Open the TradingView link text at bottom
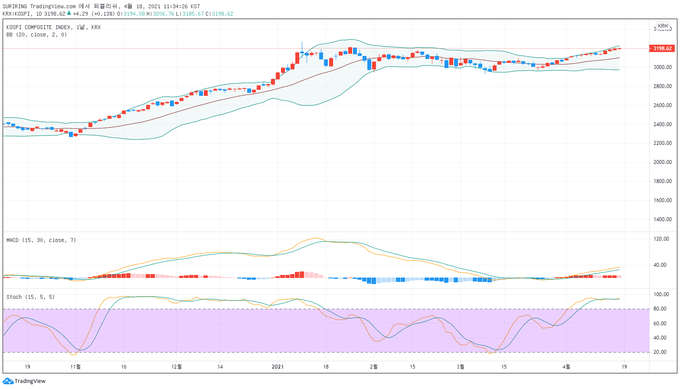This screenshot has height=389, width=680. 30,381
